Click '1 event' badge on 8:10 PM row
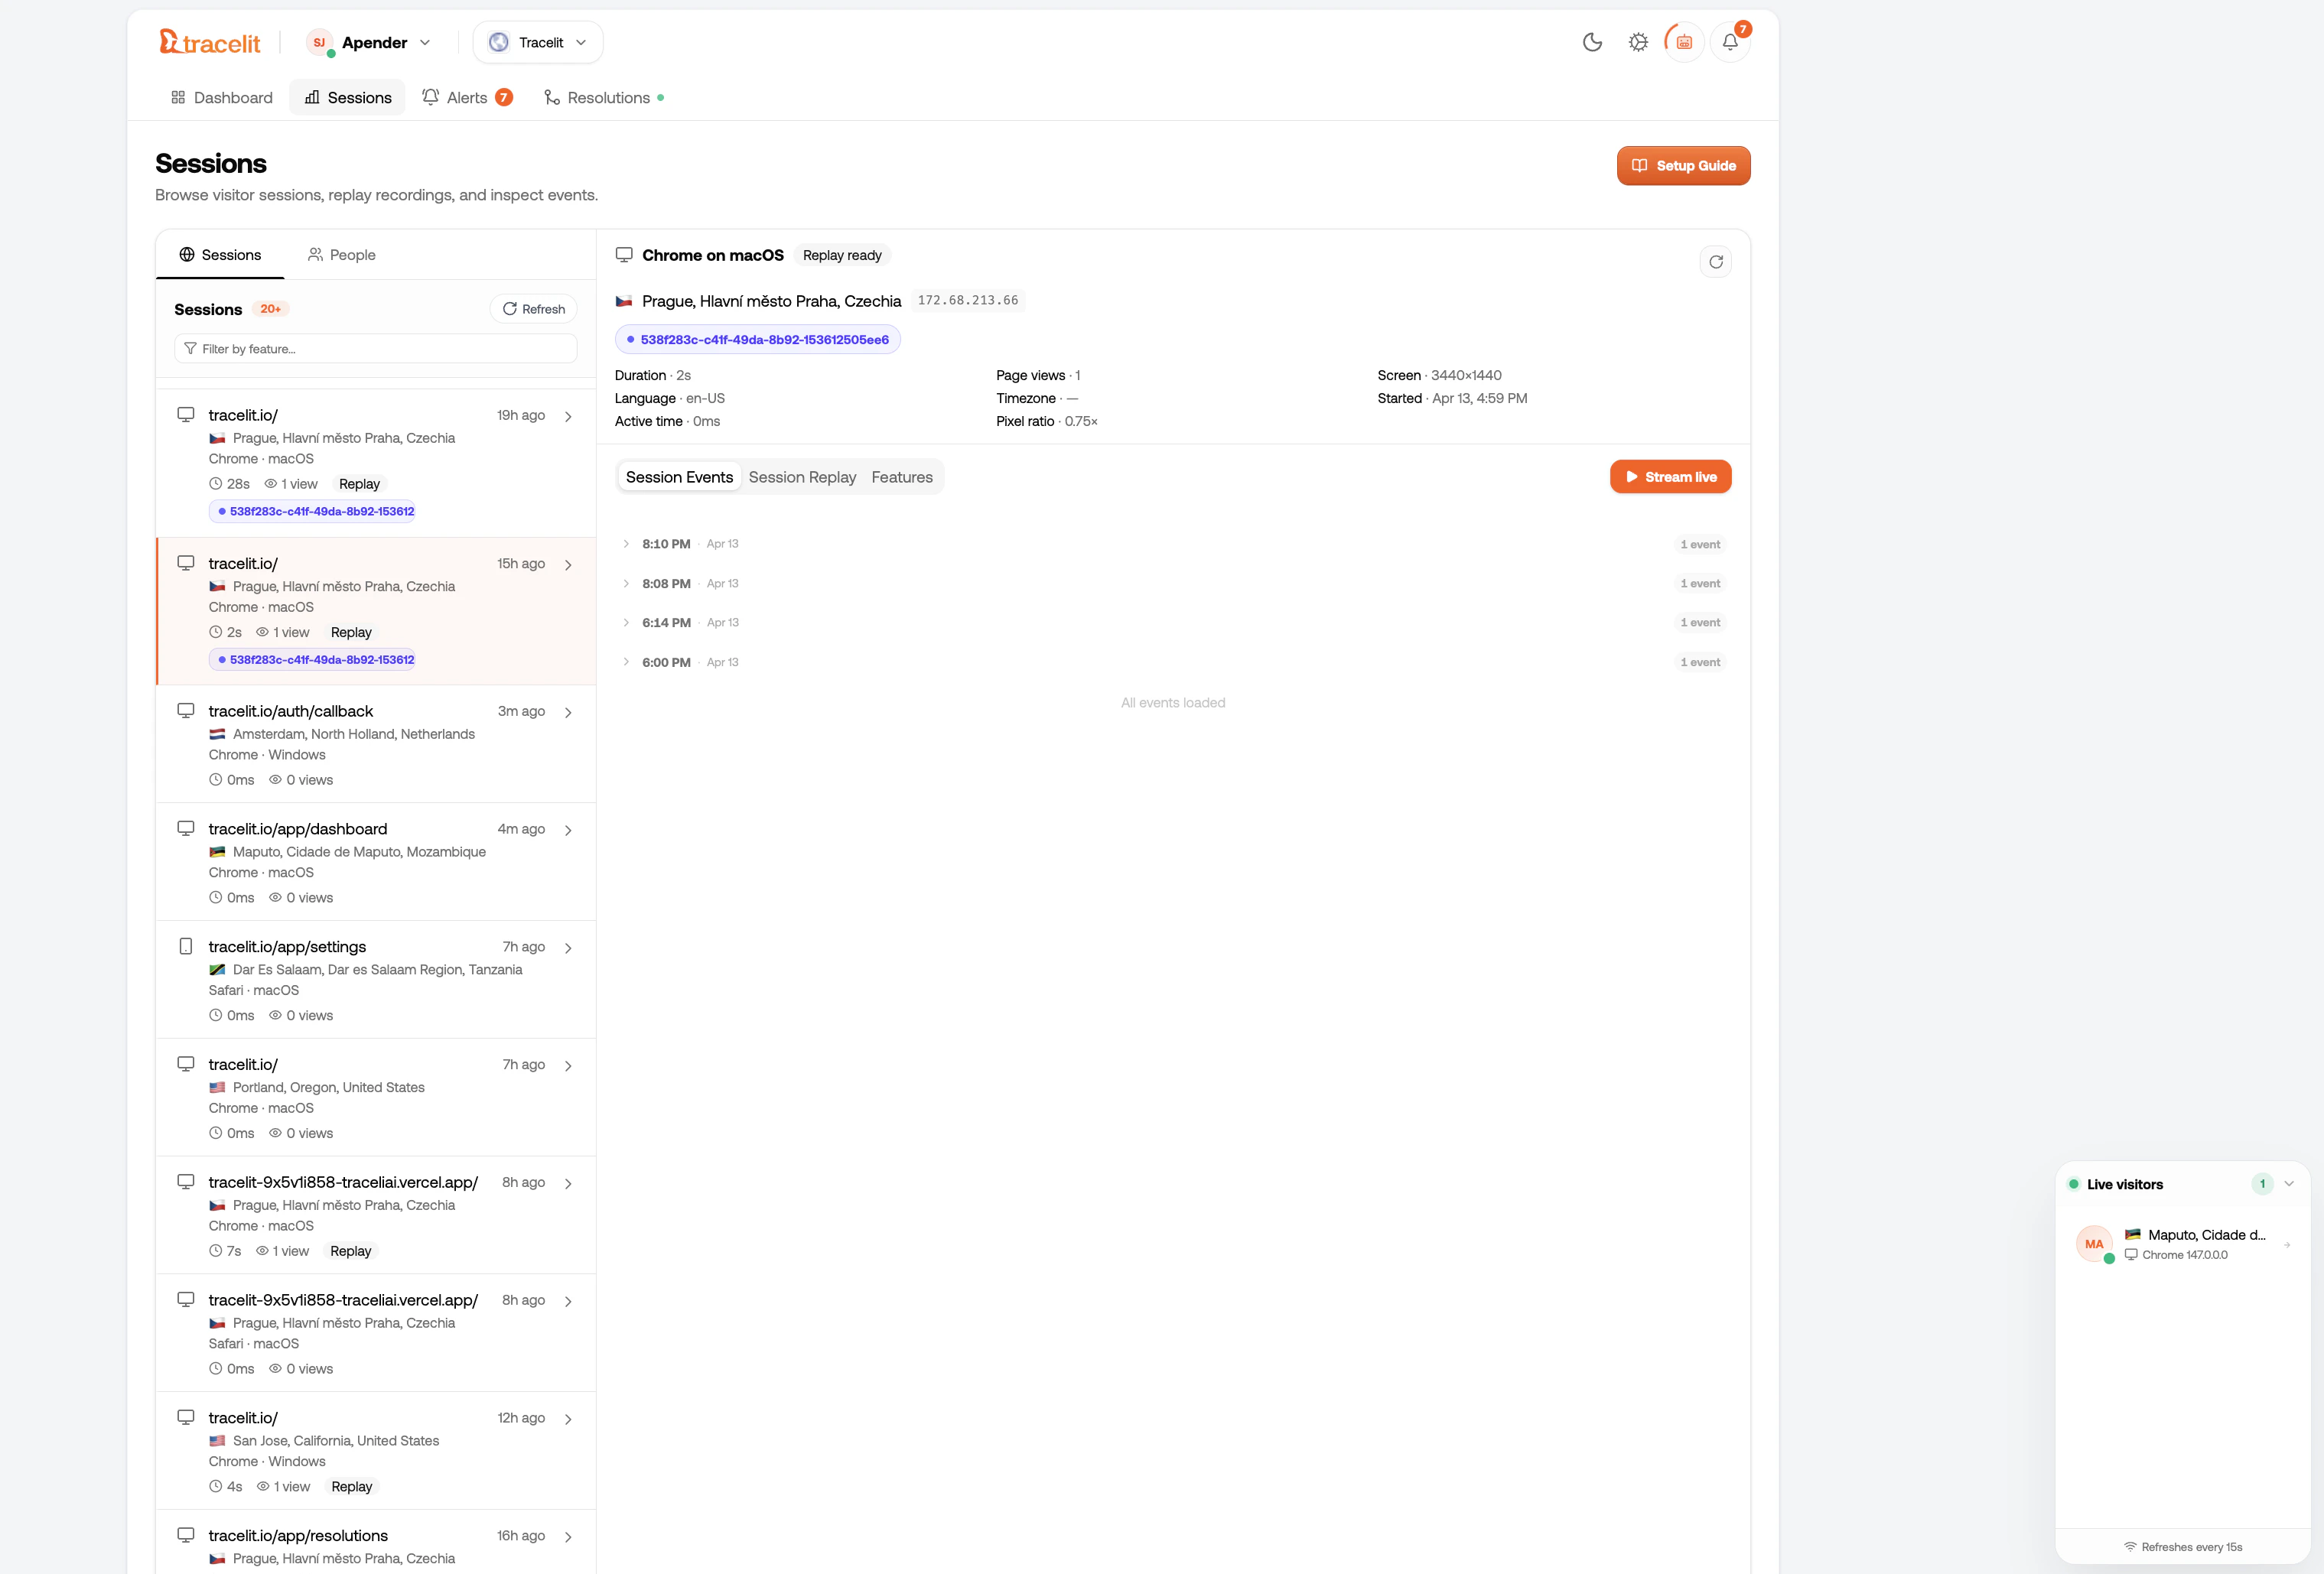 tap(1700, 544)
